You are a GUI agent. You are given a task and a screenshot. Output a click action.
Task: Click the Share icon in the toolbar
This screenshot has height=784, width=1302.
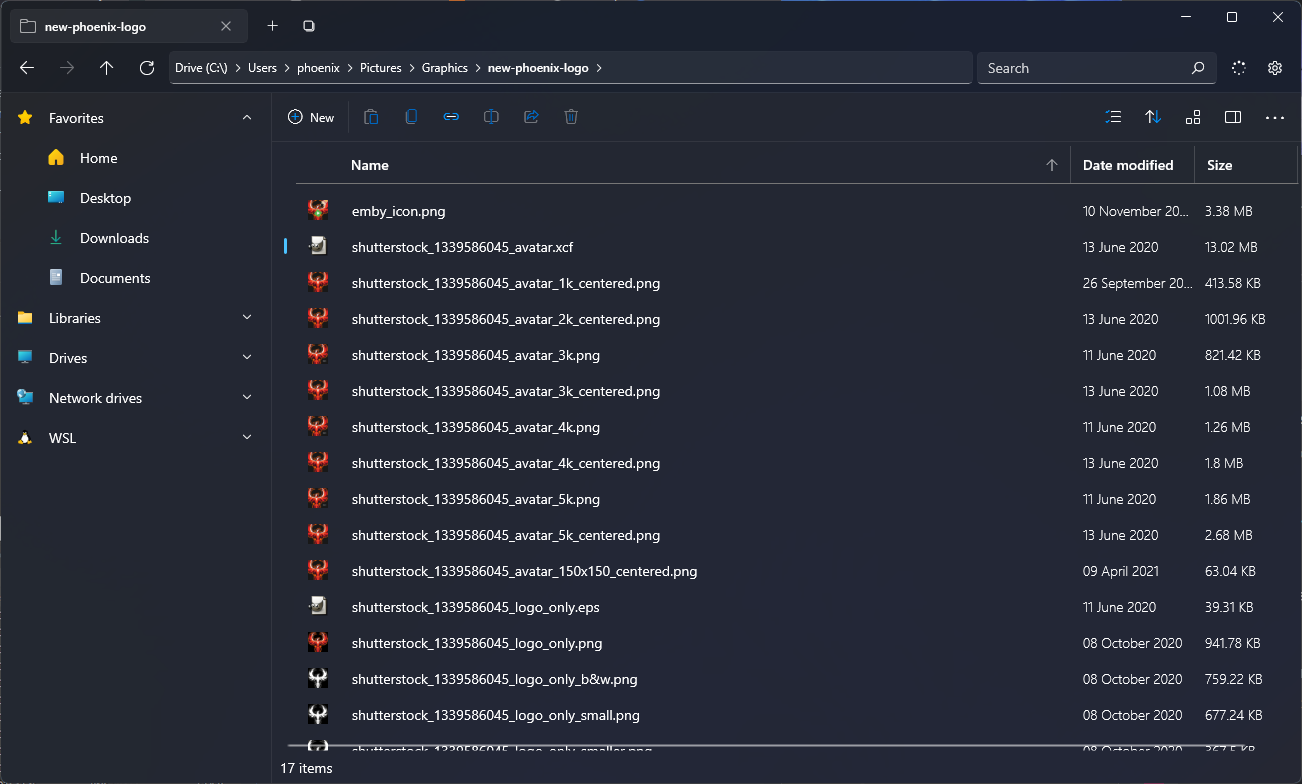[531, 117]
